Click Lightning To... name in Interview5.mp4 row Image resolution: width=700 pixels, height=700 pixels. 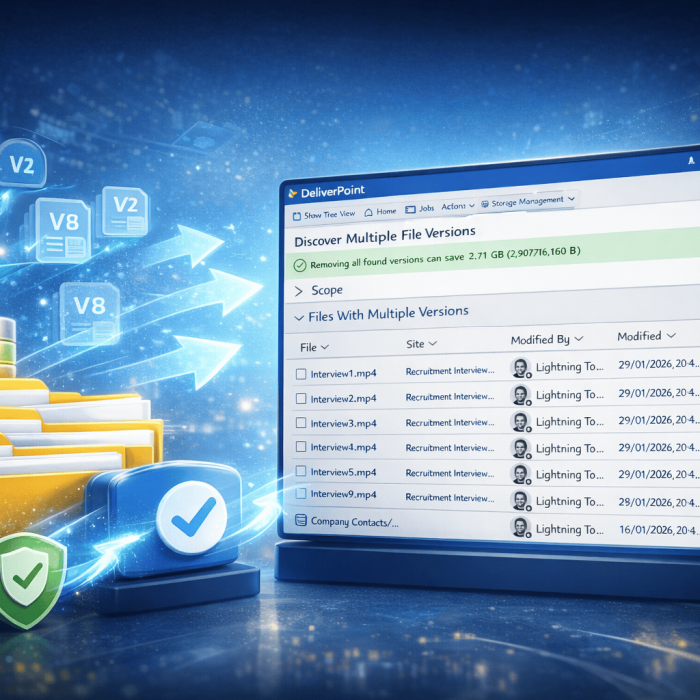pyautogui.click(x=570, y=475)
